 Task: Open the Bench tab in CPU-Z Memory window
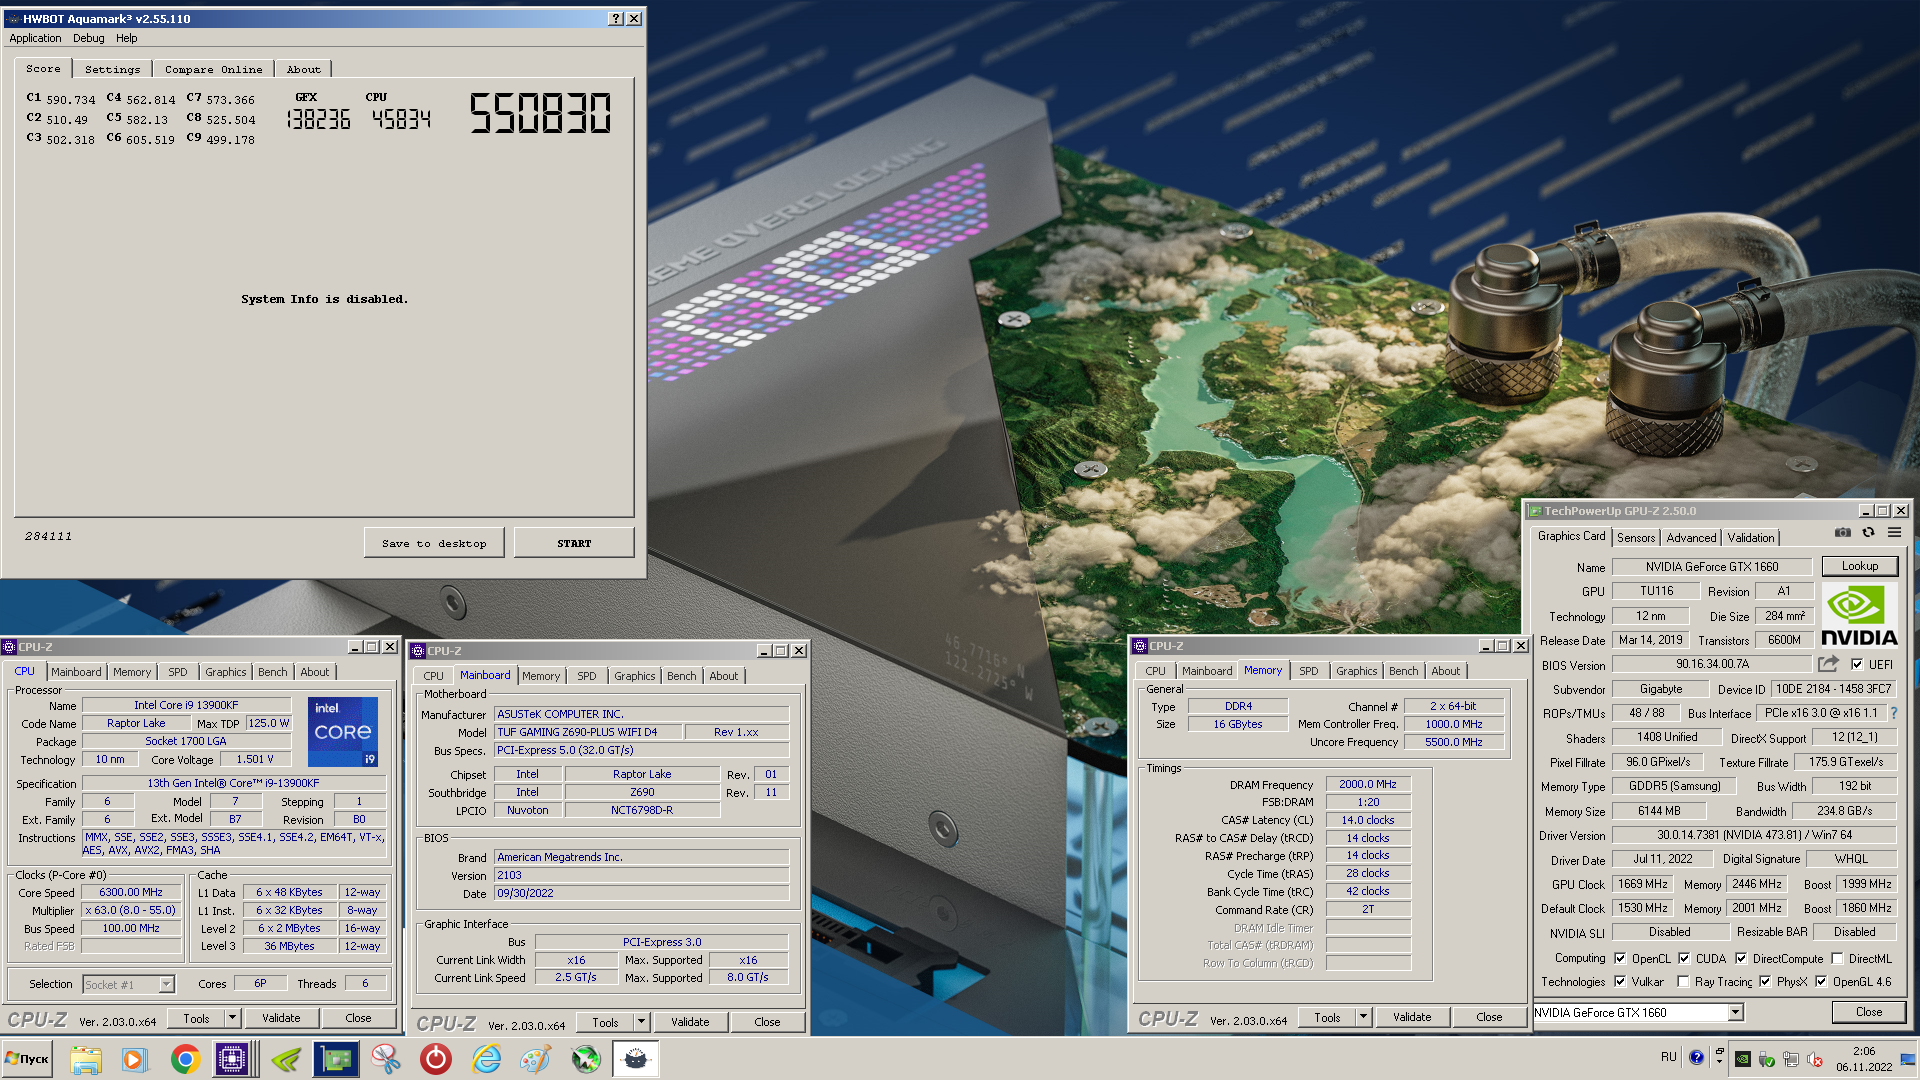[1403, 671]
